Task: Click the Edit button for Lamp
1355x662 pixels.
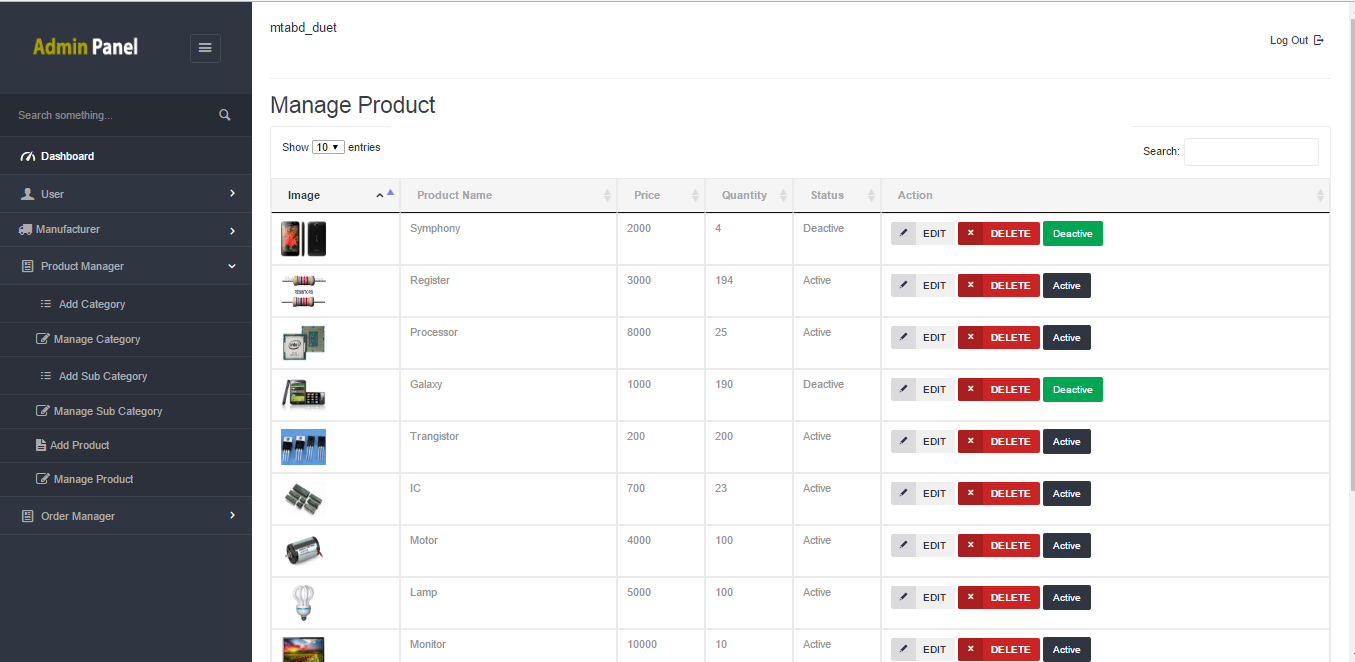Action: [923, 597]
